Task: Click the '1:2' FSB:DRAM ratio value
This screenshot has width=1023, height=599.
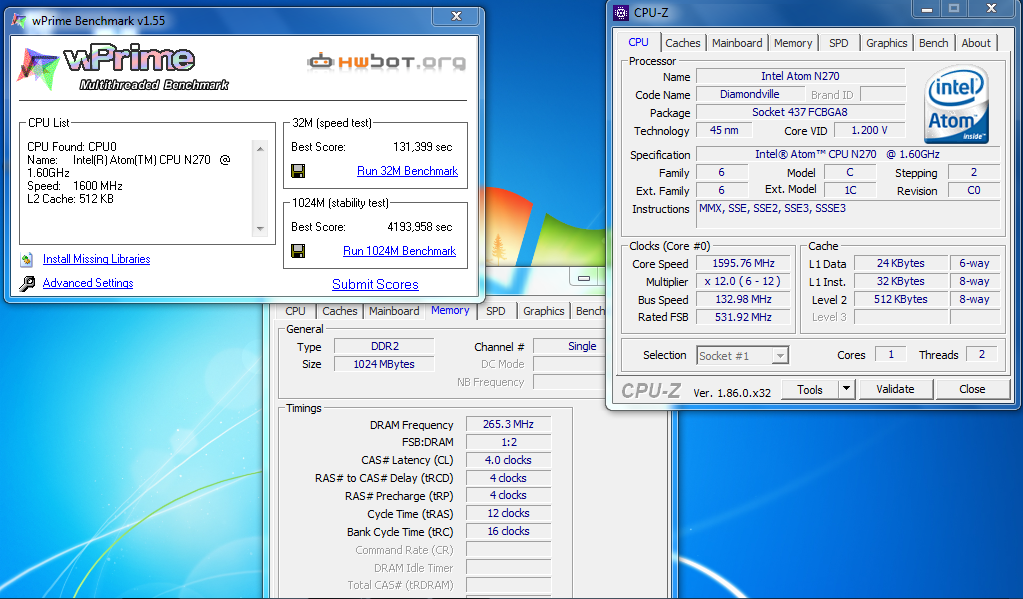Action: (x=508, y=442)
